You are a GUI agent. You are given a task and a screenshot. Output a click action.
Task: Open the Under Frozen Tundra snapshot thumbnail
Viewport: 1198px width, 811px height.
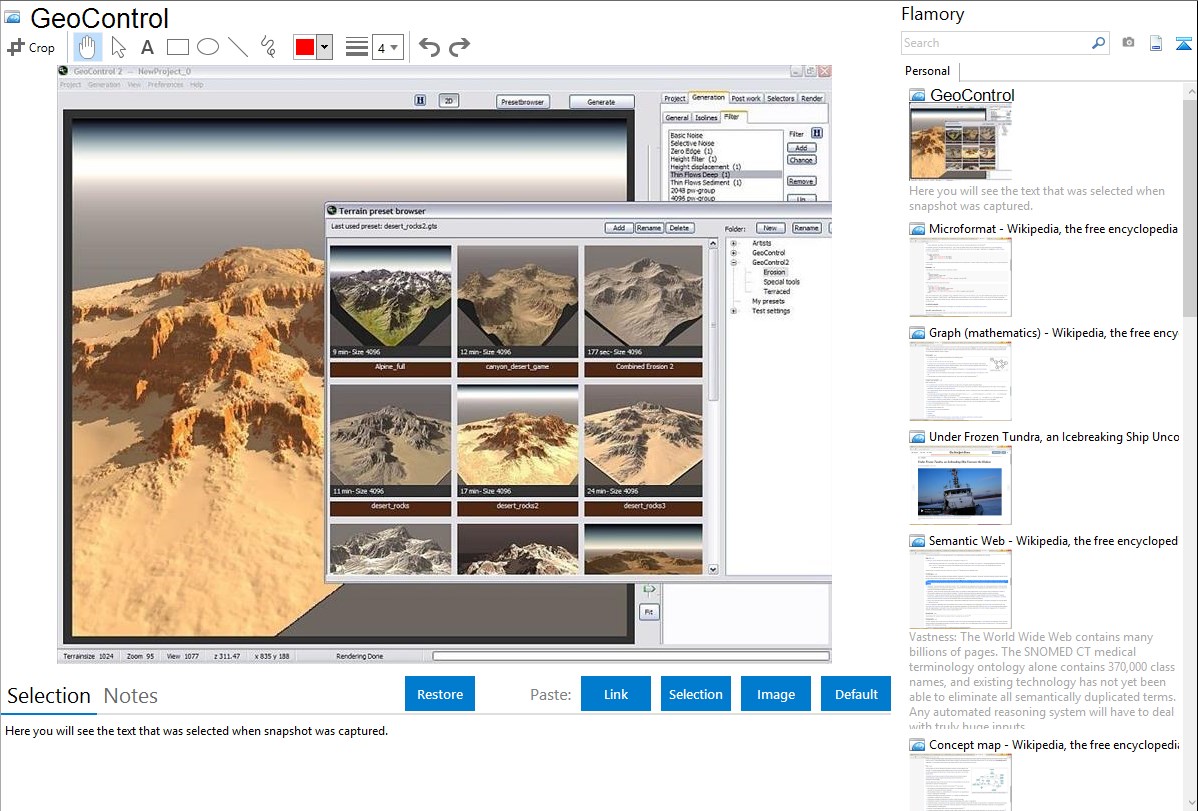tap(960, 485)
